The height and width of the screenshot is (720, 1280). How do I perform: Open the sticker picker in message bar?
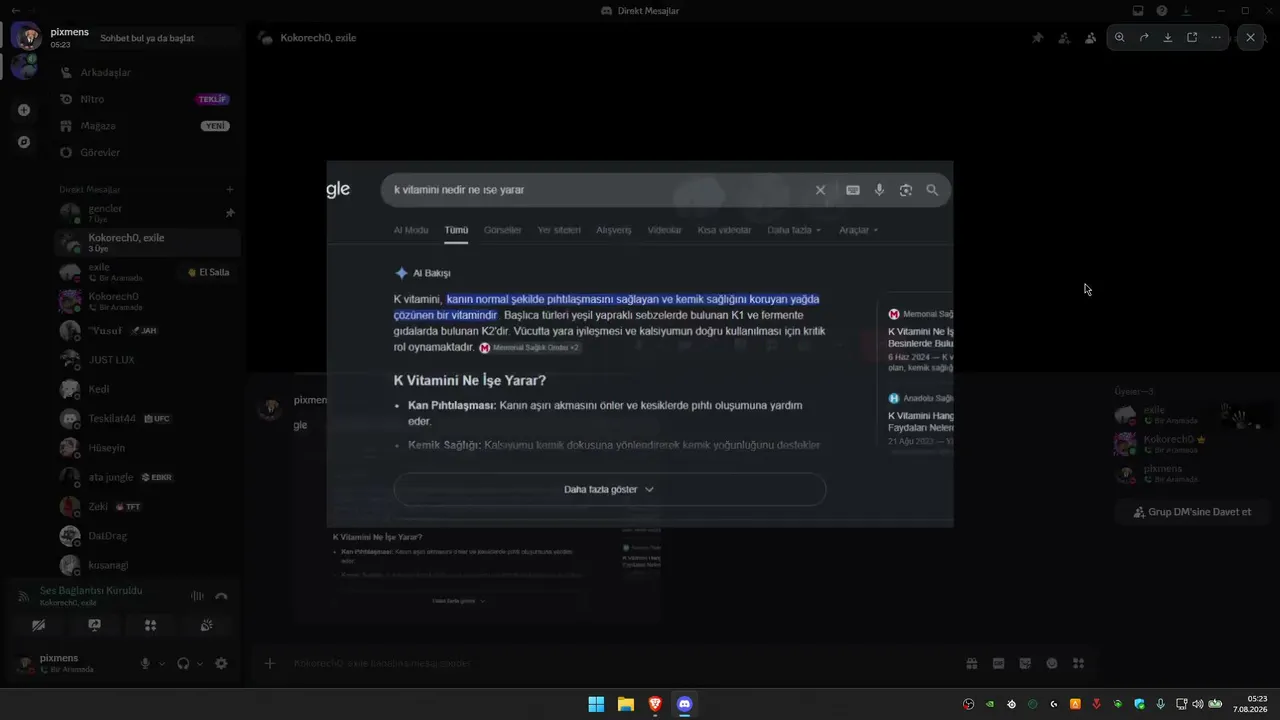1025,663
